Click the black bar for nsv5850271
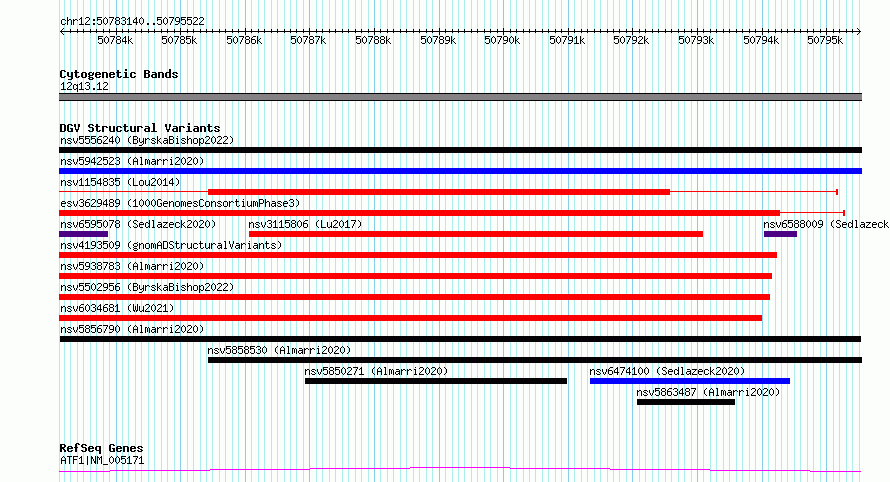This screenshot has height=482, width=890. tap(436, 381)
